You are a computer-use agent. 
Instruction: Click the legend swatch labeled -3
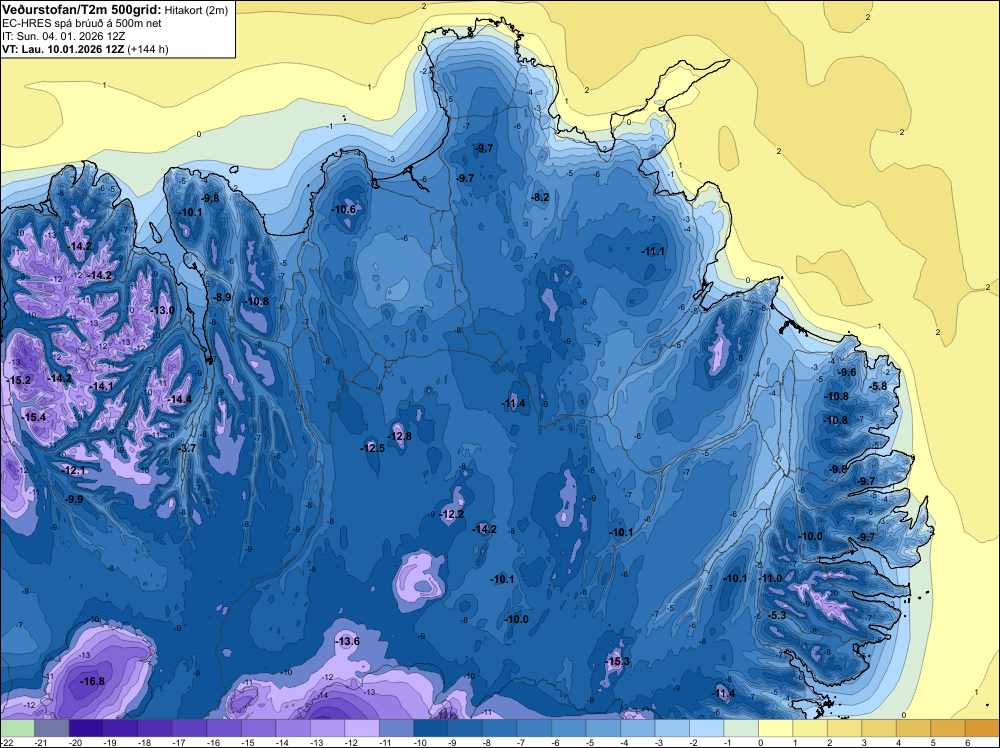tap(672, 728)
